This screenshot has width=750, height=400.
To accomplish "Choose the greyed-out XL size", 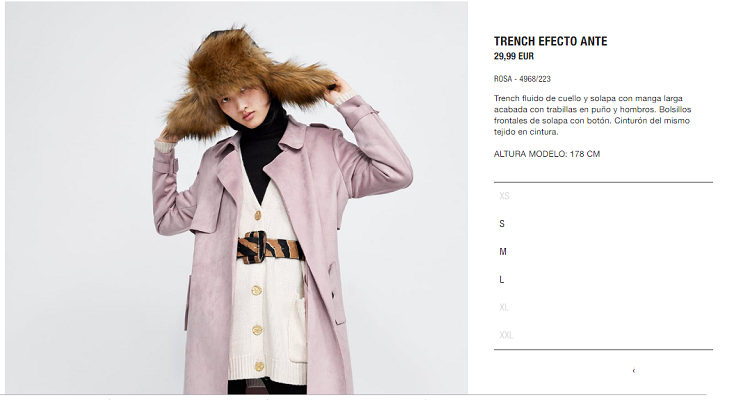I will click(x=504, y=307).
